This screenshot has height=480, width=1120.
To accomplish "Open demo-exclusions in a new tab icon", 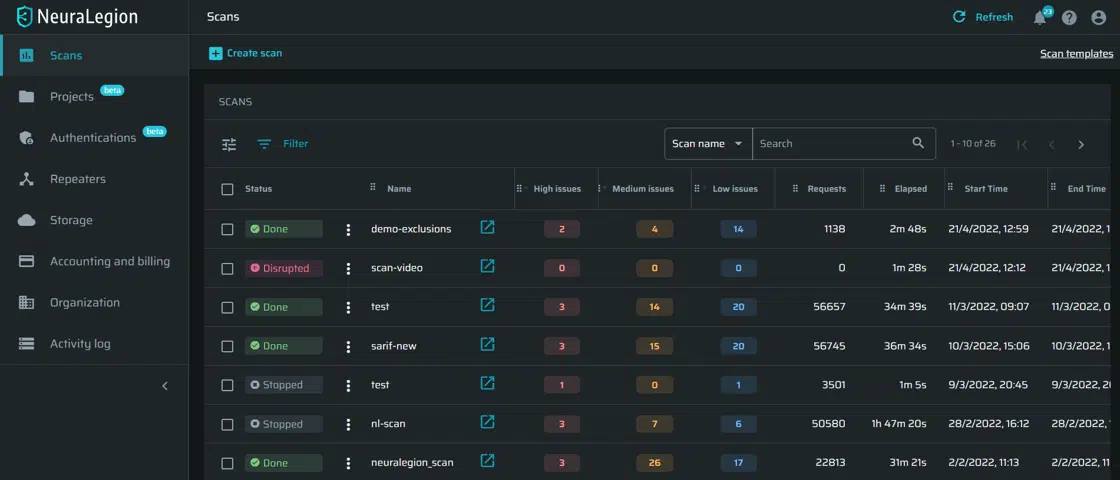I will (x=487, y=227).
